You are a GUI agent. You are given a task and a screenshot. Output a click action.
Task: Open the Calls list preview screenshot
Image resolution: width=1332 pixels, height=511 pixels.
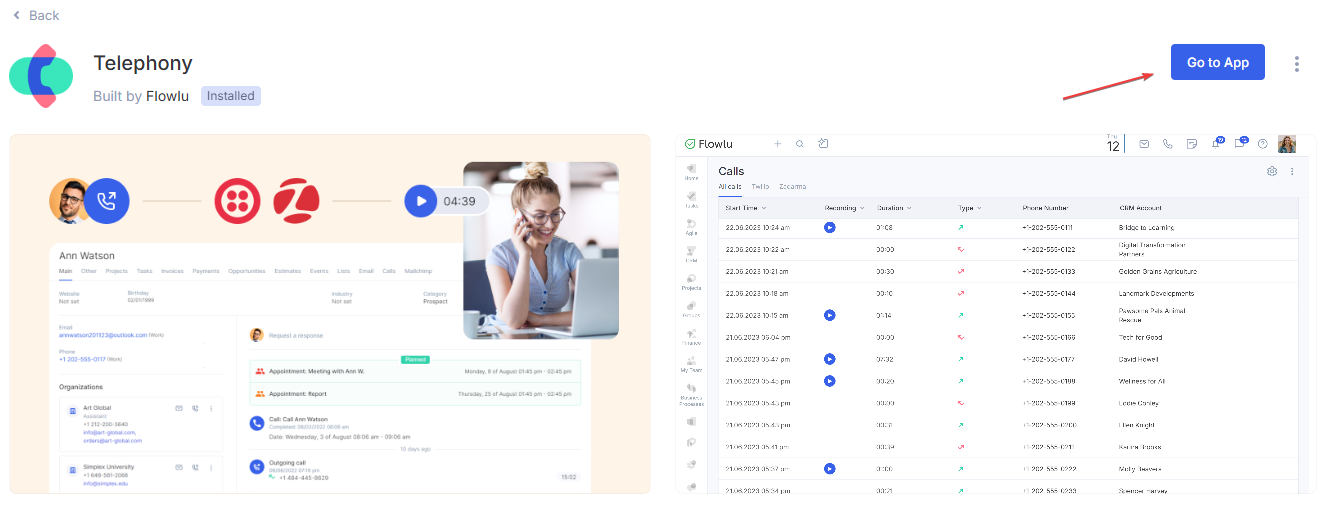(996, 314)
